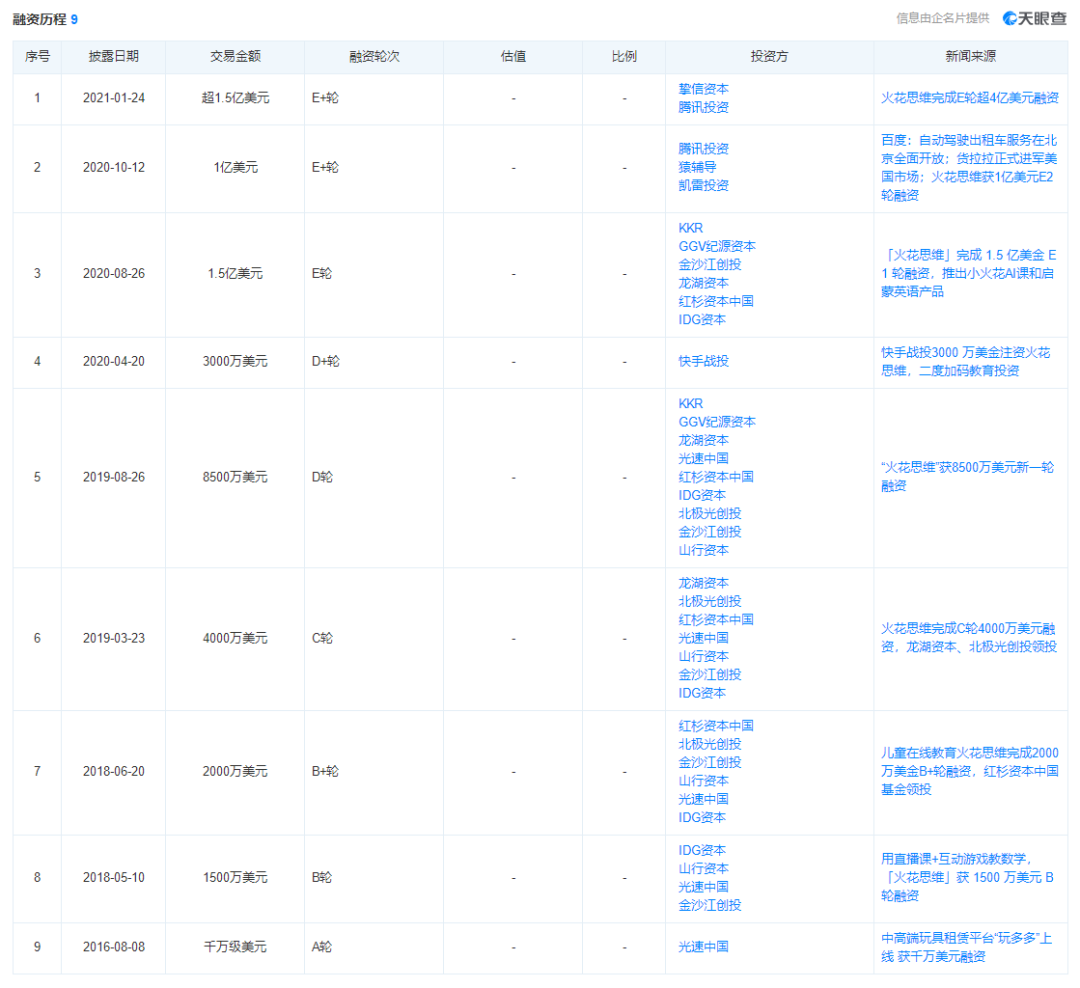The width and height of the screenshot is (1080, 988).
Task: Click 光速中国 in the A轮 row
Action: (703, 947)
